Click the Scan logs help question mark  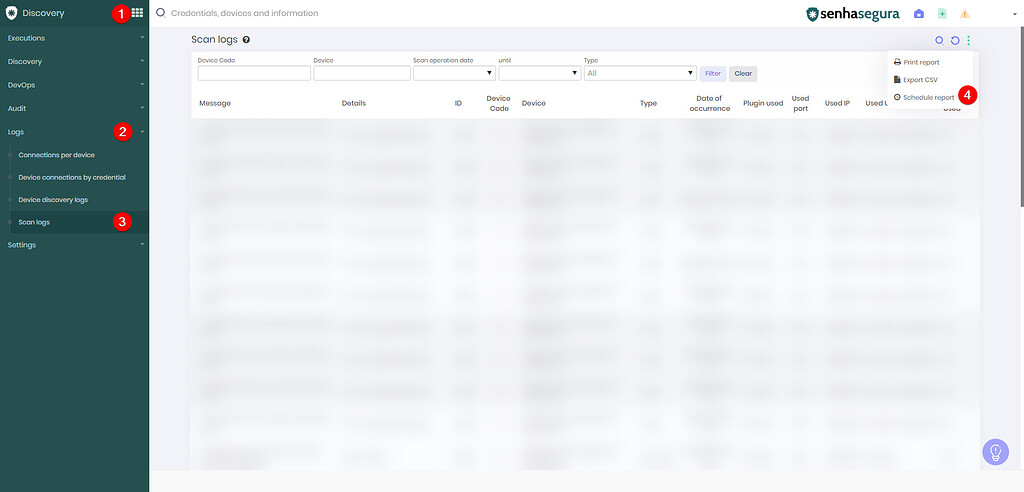pyautogui.click(x=246, y=40)
